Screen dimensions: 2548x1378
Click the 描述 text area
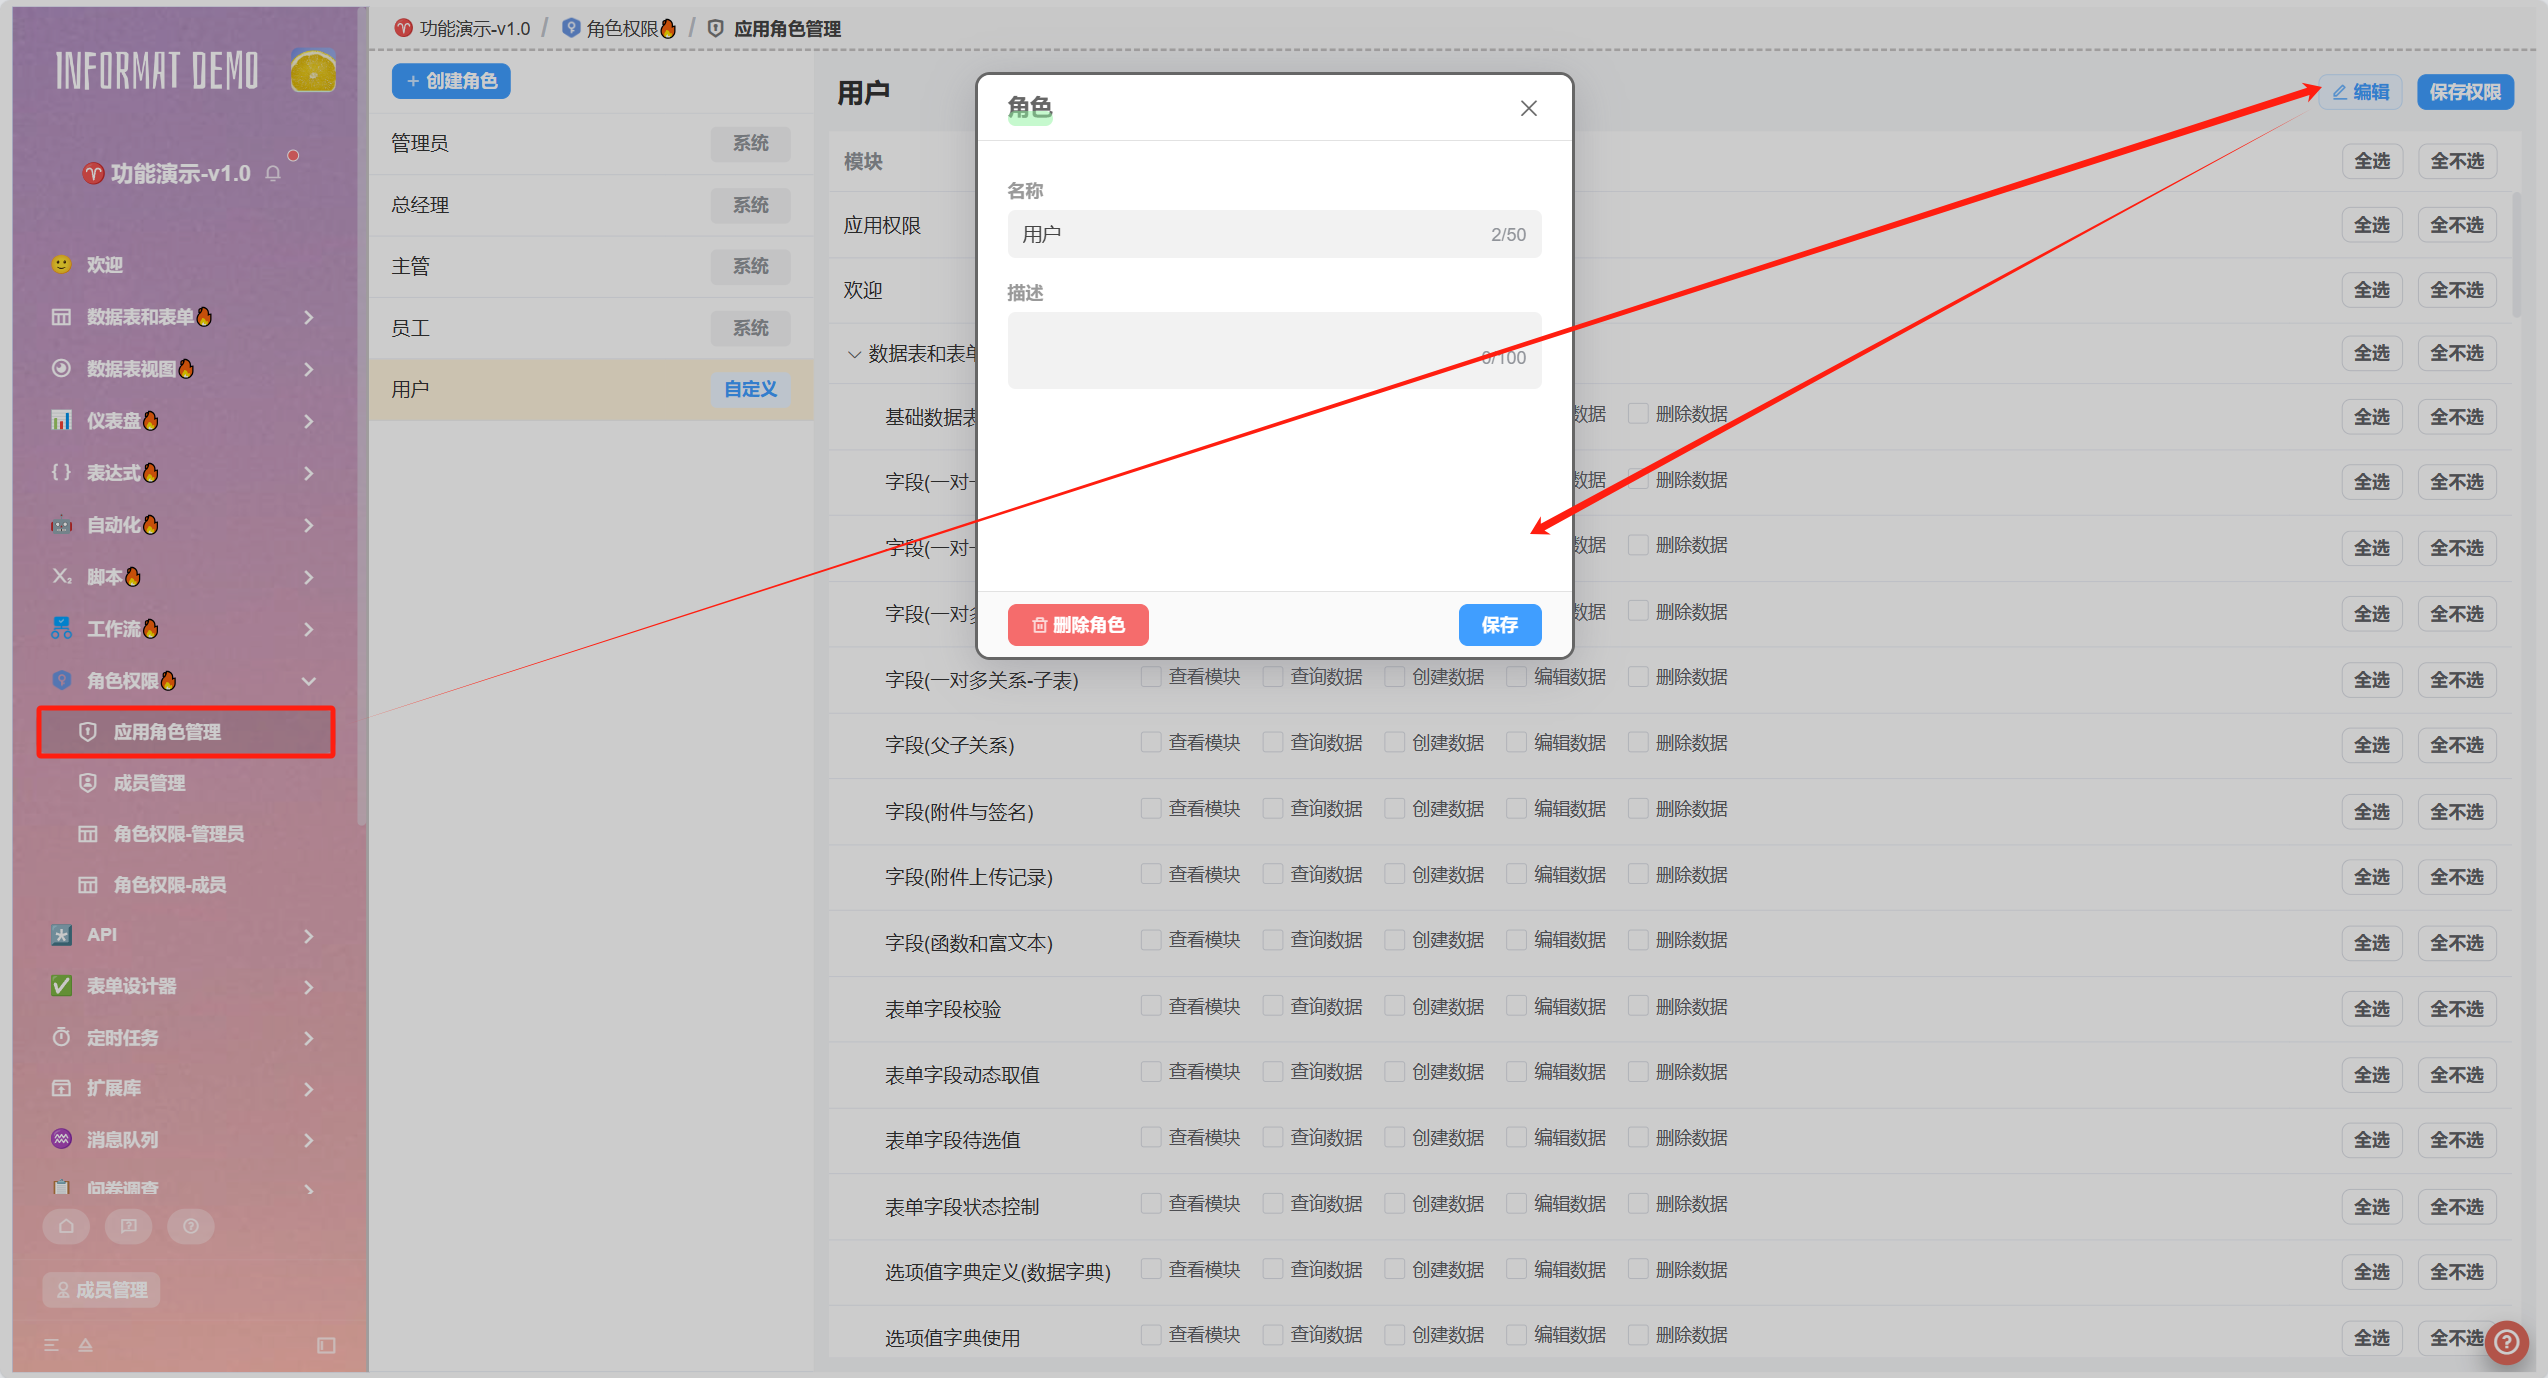point(1273,350)
